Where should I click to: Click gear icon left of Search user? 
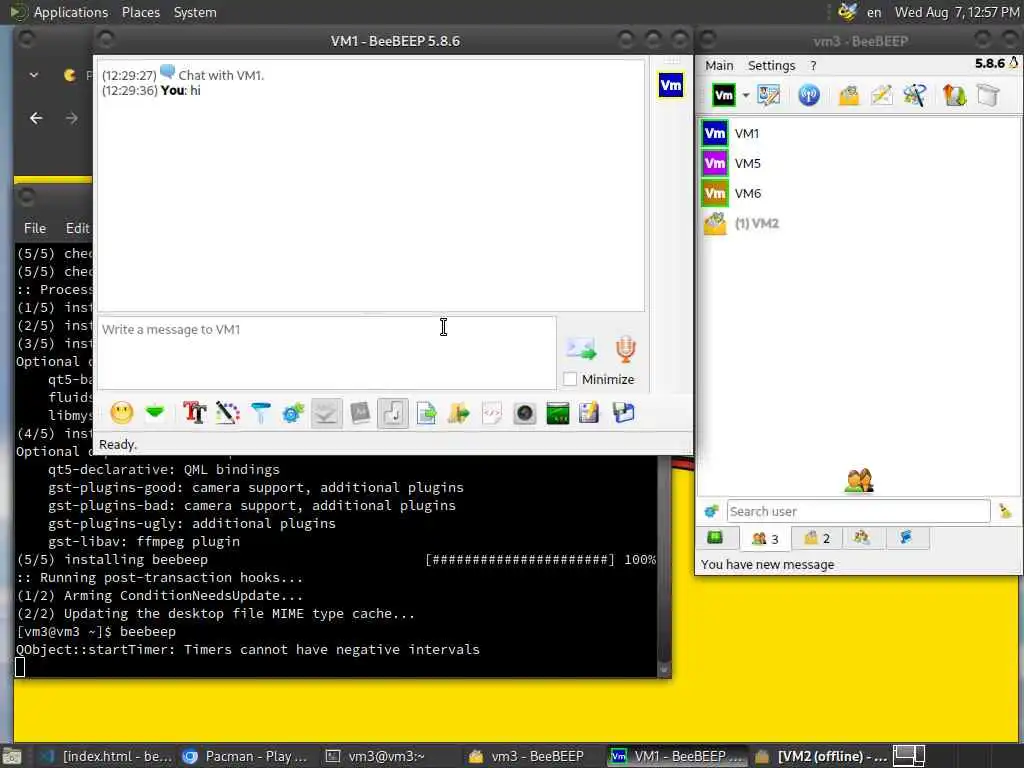tap(712, 511)
